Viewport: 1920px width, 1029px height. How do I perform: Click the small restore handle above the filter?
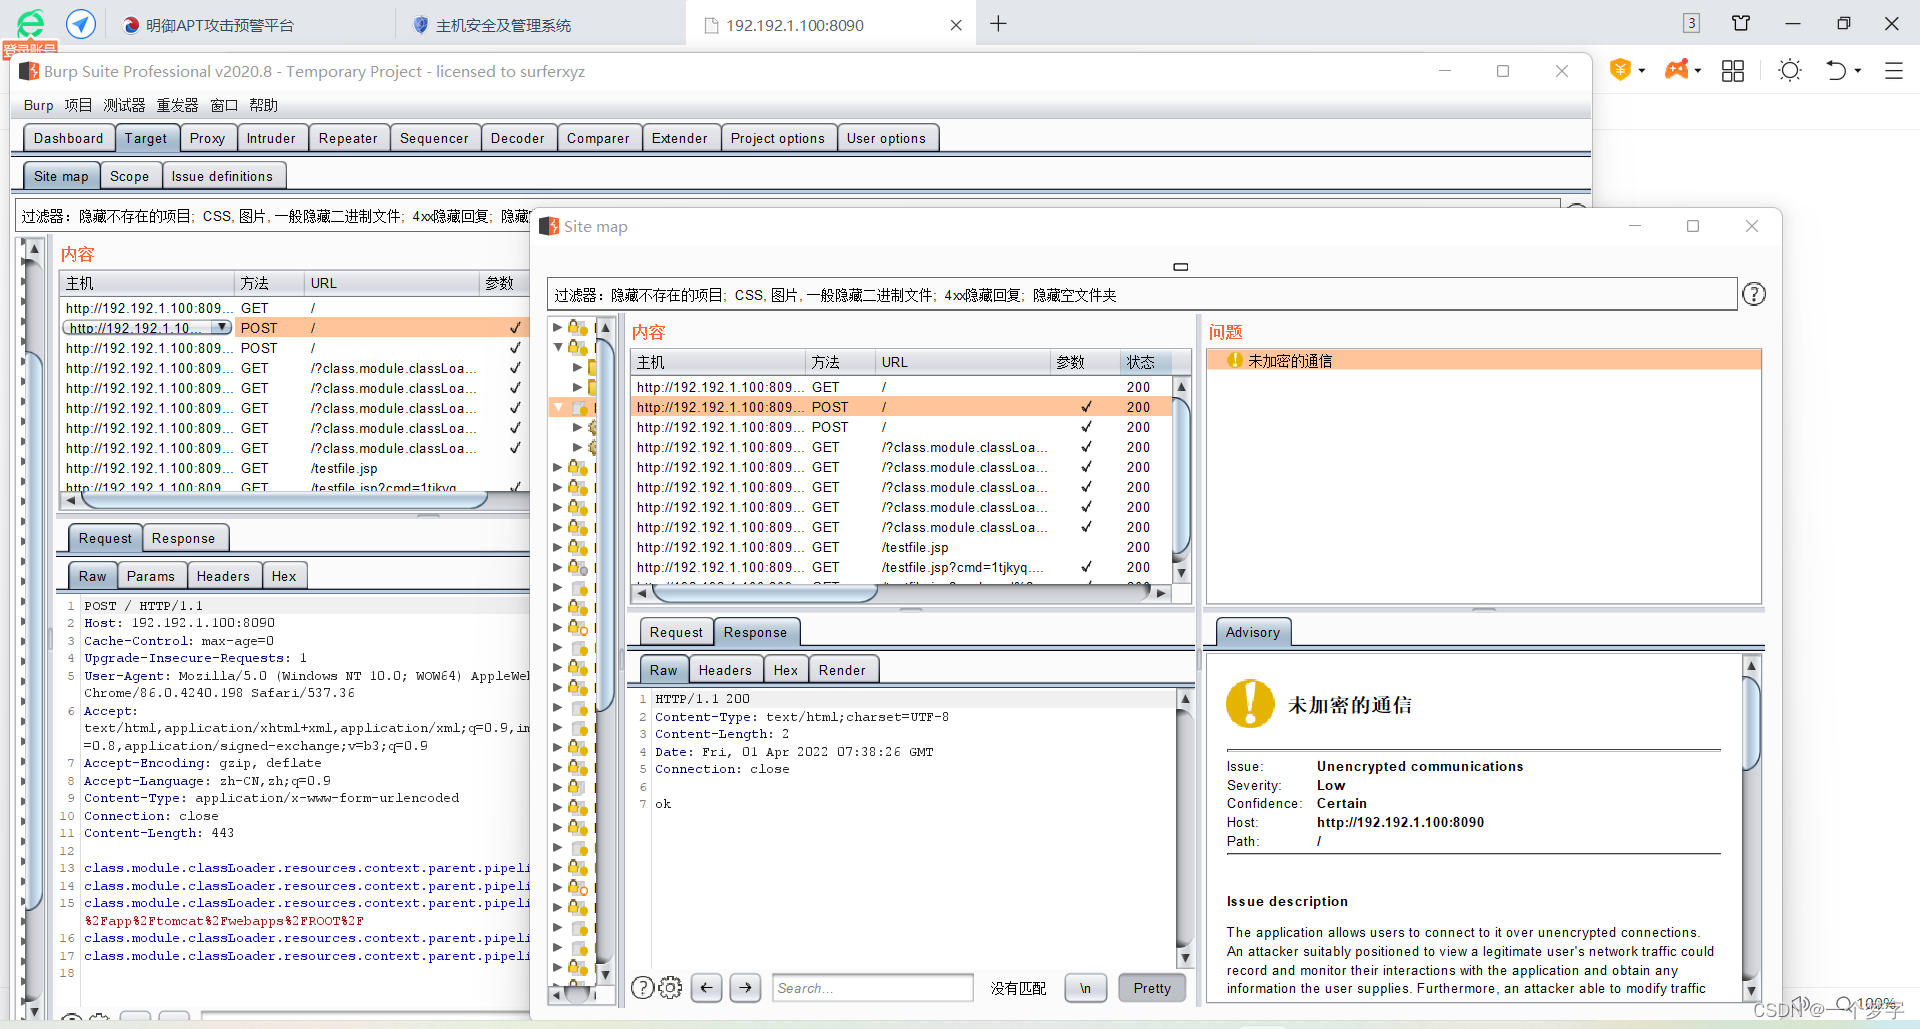pyautogui.click(x=1181, y=267)
